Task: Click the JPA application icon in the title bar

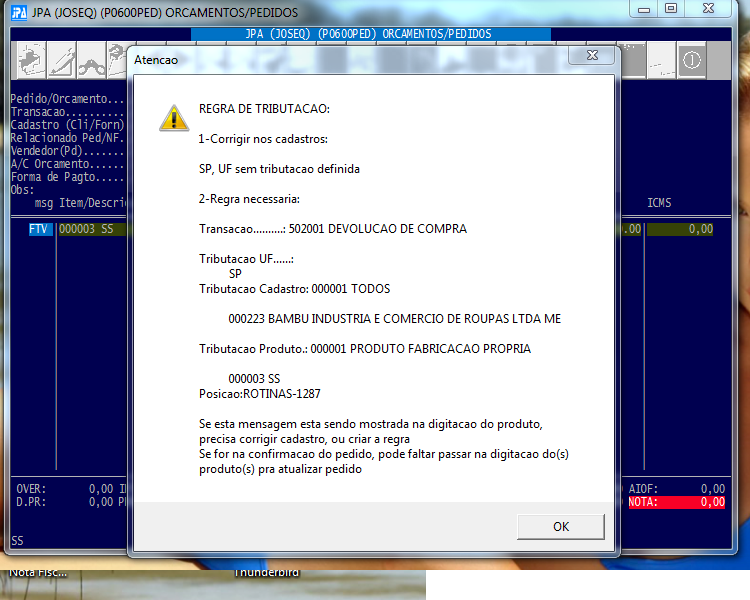Action: pyautogui.click(x=18, y=10)
